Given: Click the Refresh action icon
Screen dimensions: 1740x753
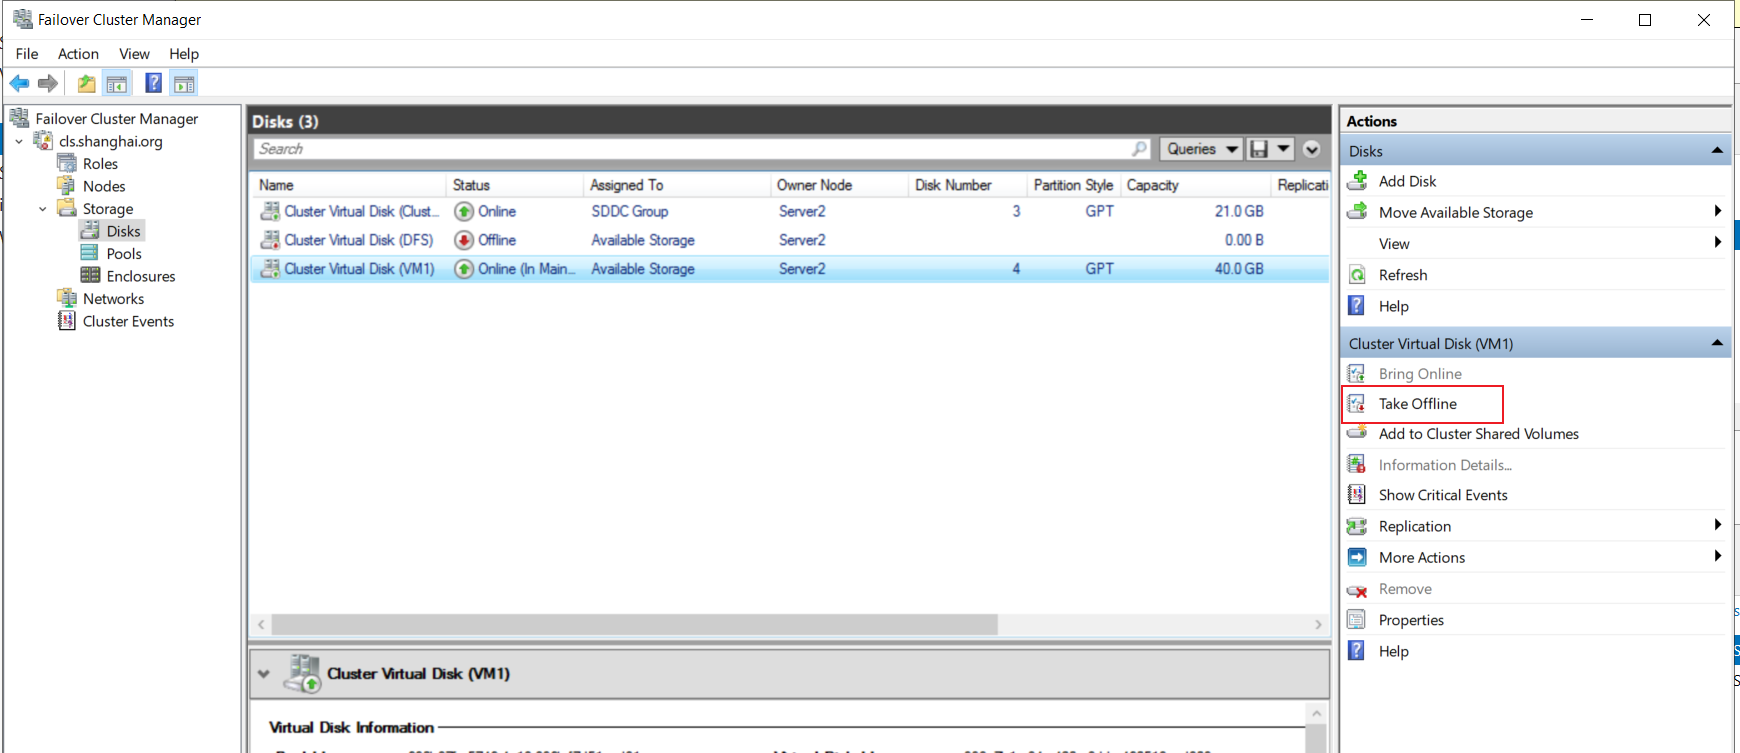Looking at the screenshot, I should (1357, 275).
